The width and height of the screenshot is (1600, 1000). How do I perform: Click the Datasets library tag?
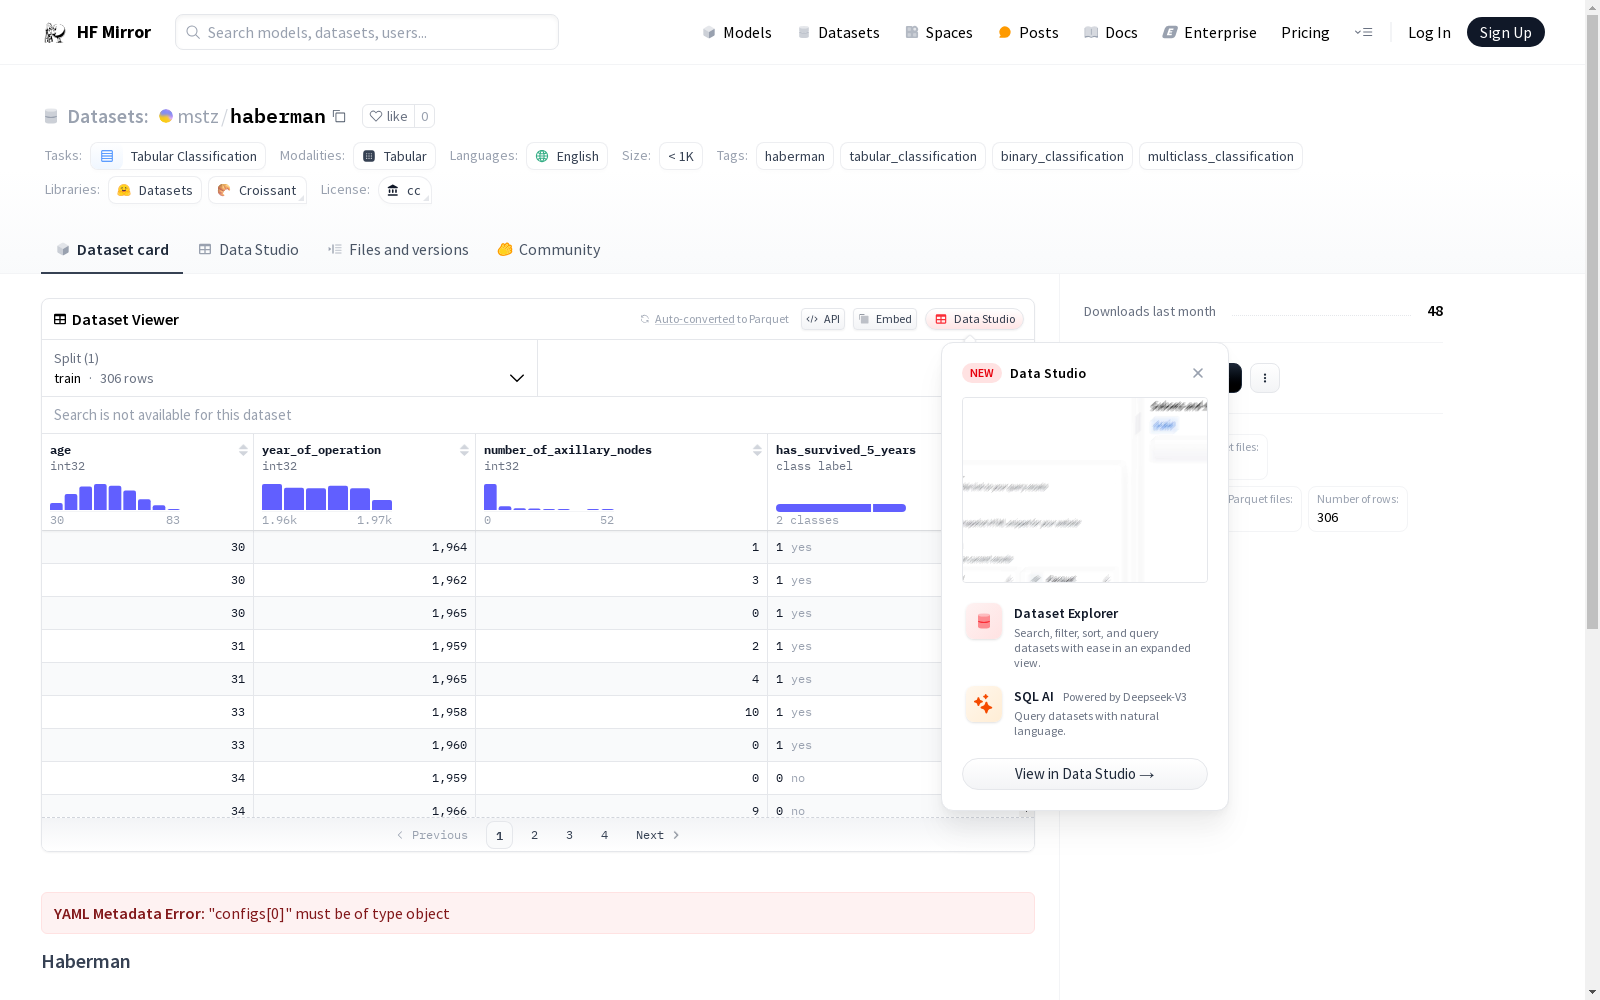[155, 190]
